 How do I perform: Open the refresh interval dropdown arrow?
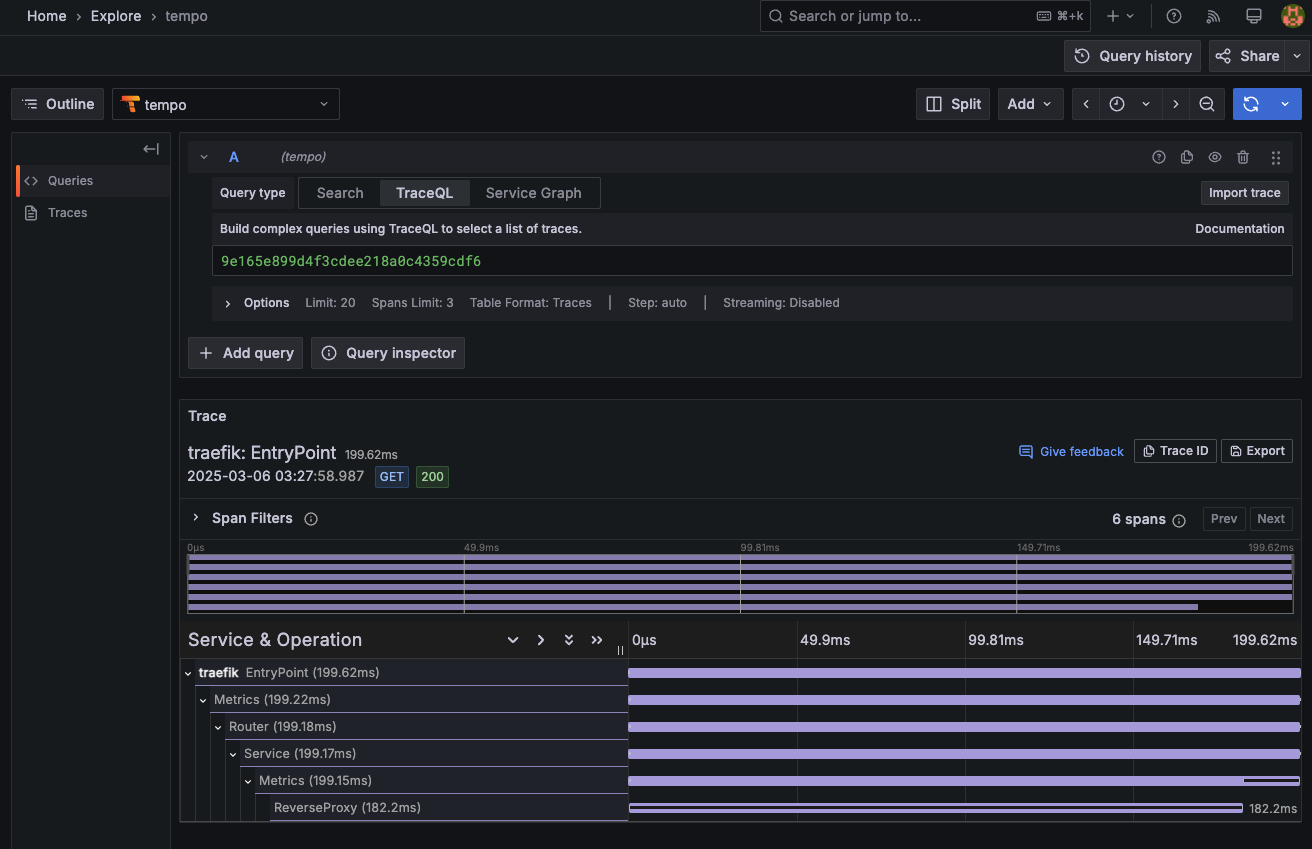[1285, 104]
